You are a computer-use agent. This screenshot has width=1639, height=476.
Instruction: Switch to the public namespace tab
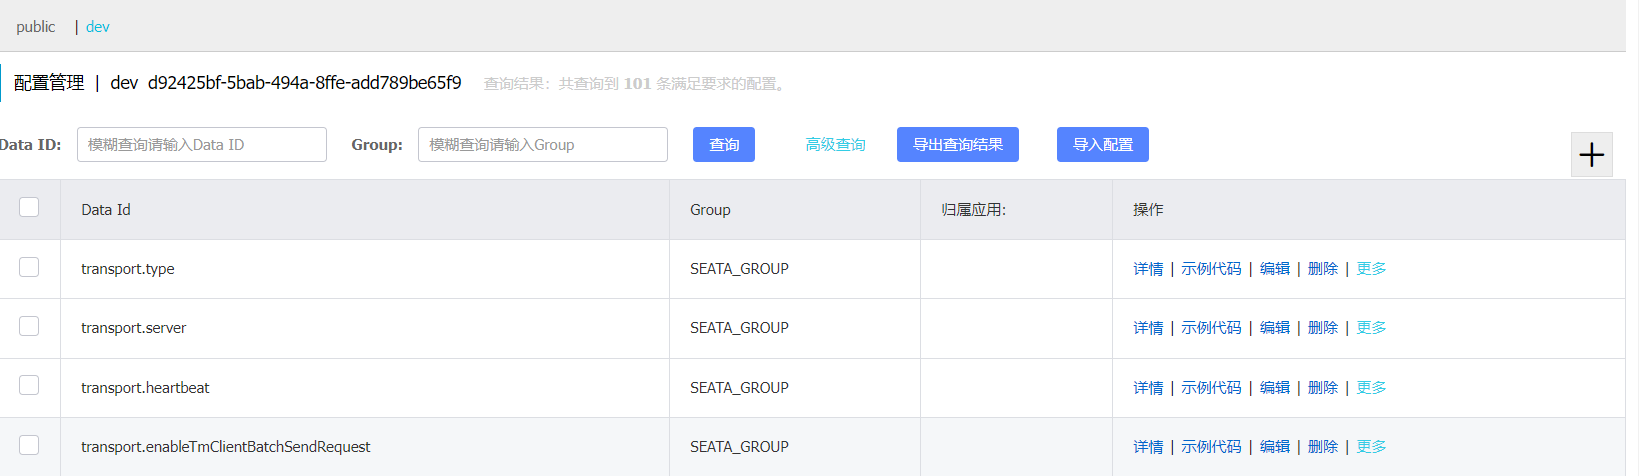(36, 27)
